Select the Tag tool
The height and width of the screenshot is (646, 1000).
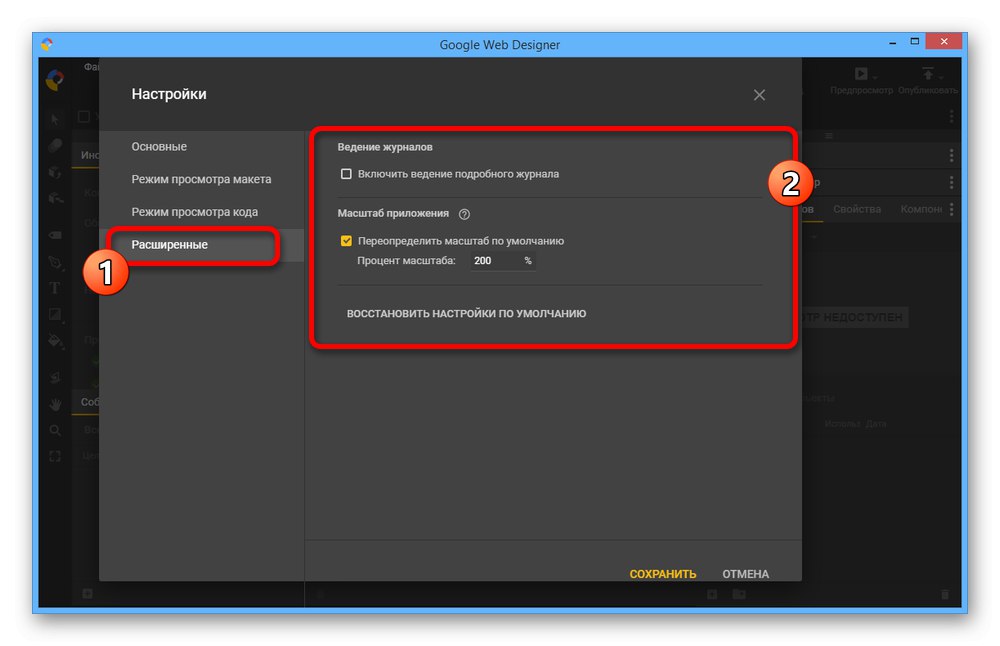coord(55,235)
